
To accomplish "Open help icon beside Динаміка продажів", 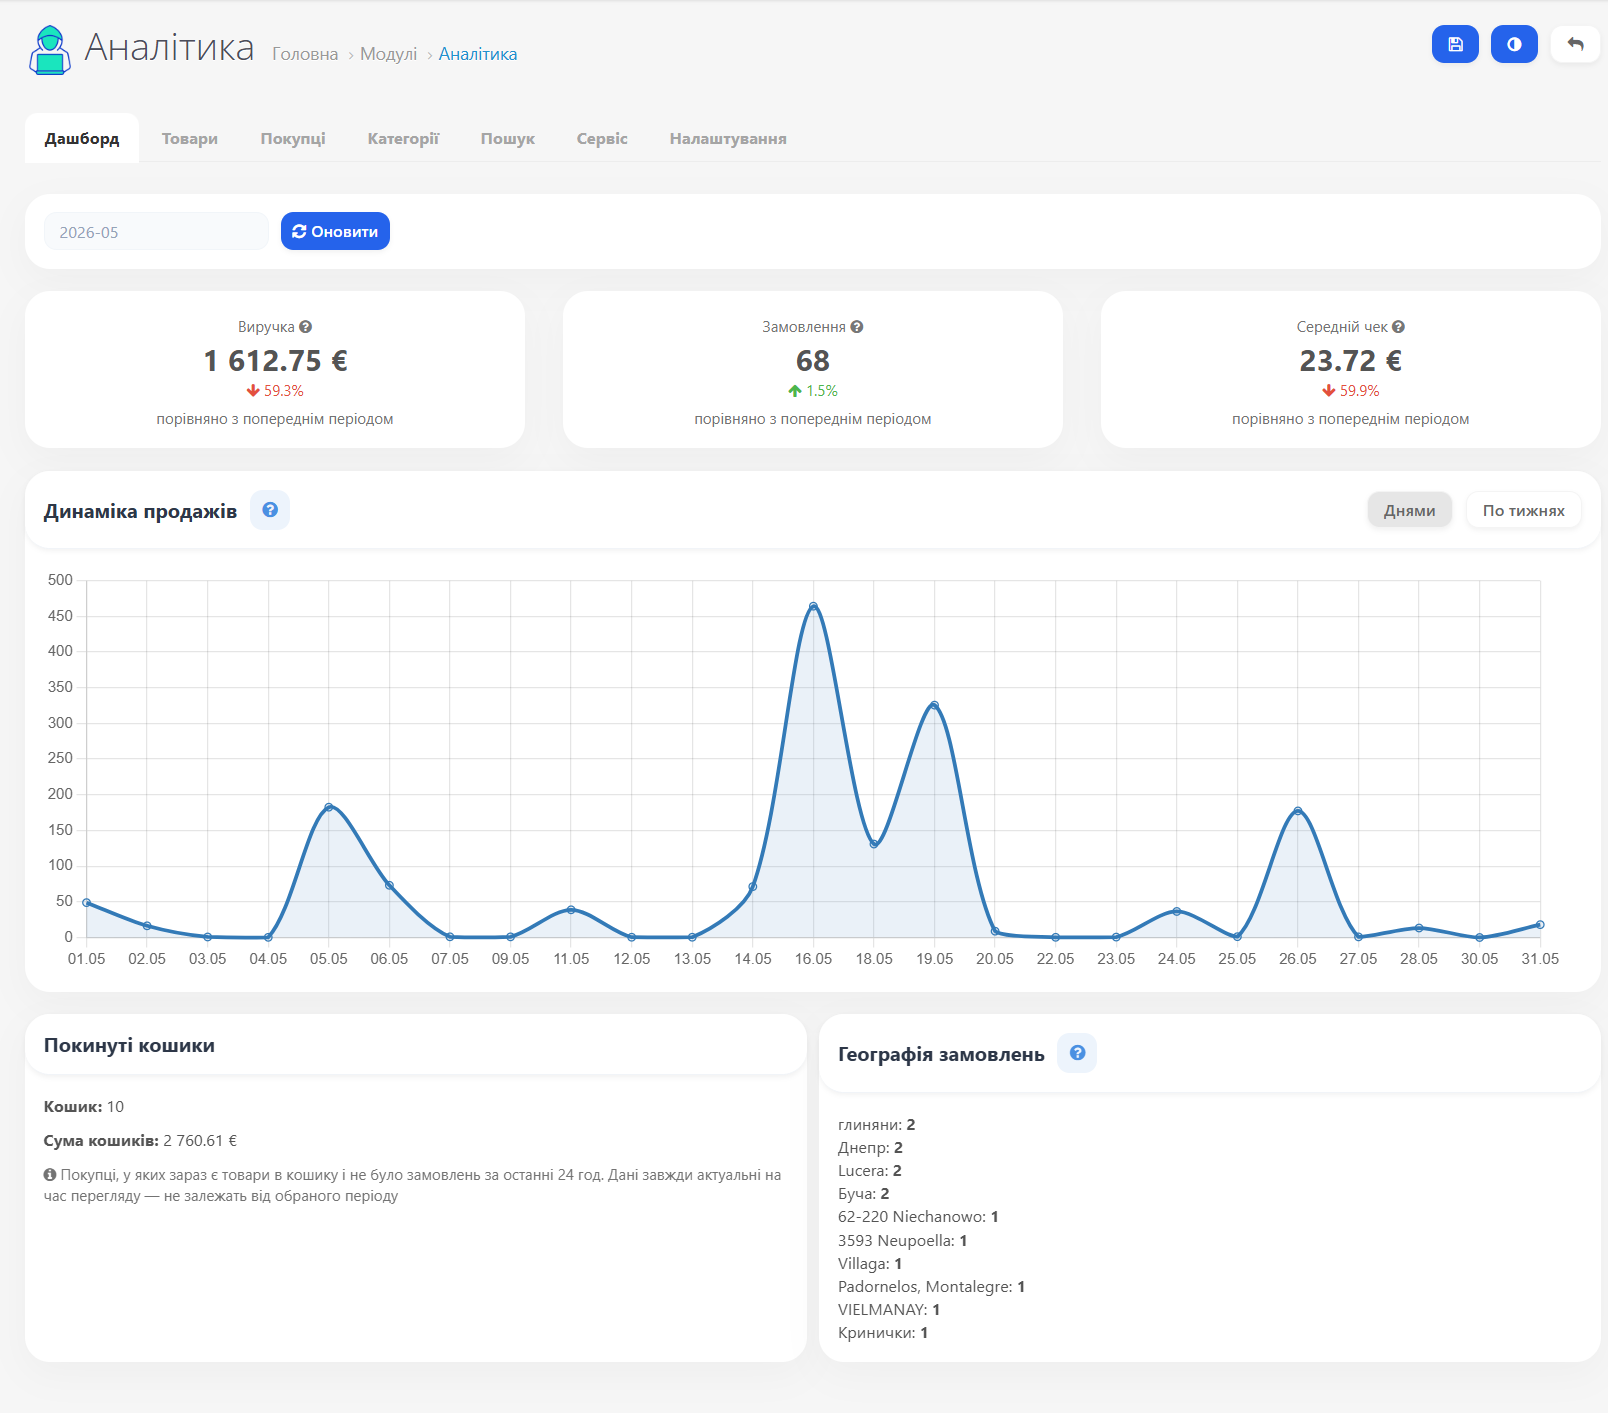I will click(x=270, y=510).
